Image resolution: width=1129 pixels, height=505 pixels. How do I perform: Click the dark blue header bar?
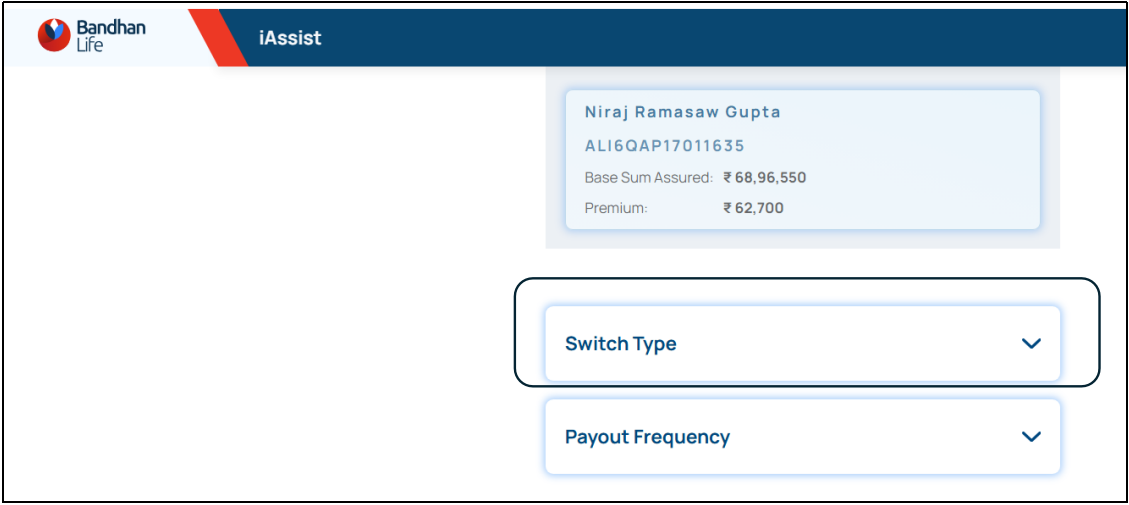(x=700, y=38)
